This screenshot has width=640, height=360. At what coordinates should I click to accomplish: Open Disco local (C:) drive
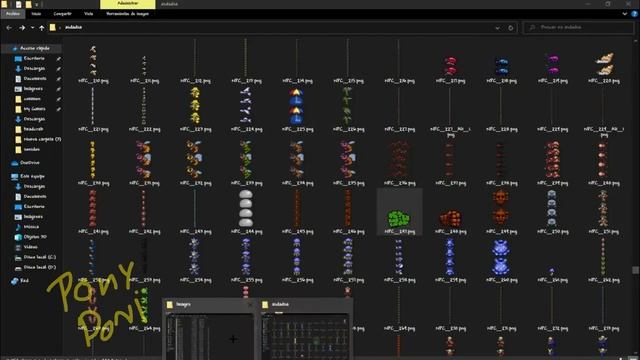click(40, 257)
